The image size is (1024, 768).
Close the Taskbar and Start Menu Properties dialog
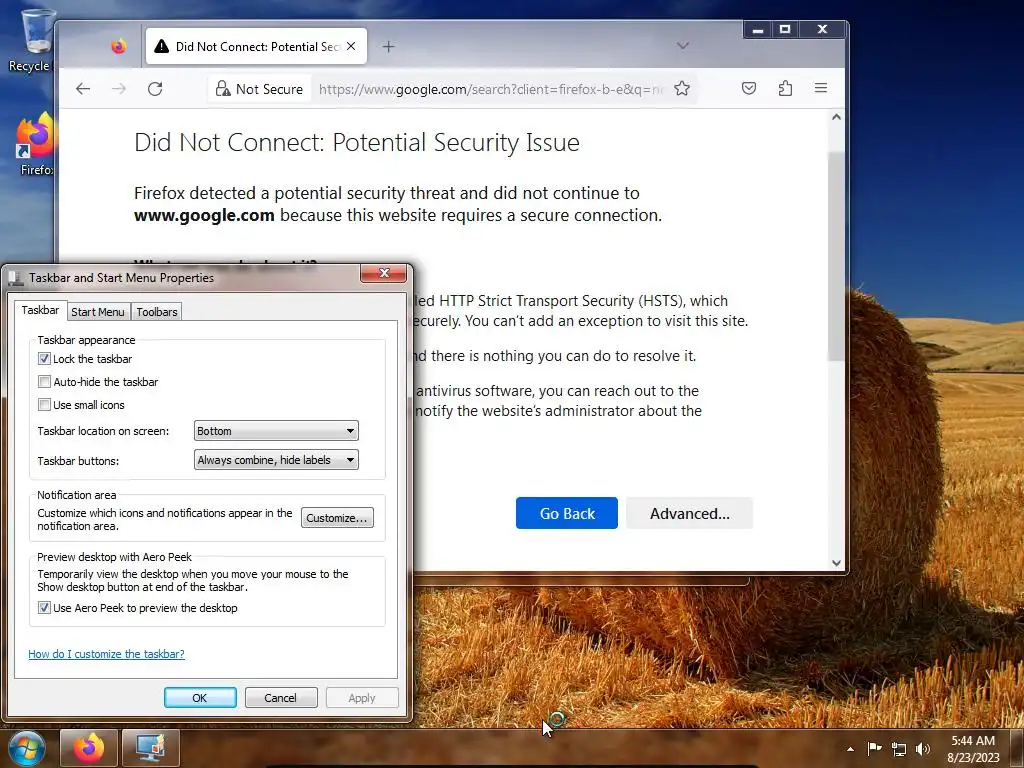pyautogui.click(x=384, y=273)
